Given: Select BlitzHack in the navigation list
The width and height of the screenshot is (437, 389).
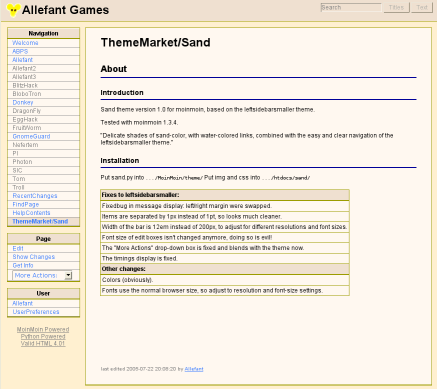Looking at the screenshot, I should (x=25, y=85).
